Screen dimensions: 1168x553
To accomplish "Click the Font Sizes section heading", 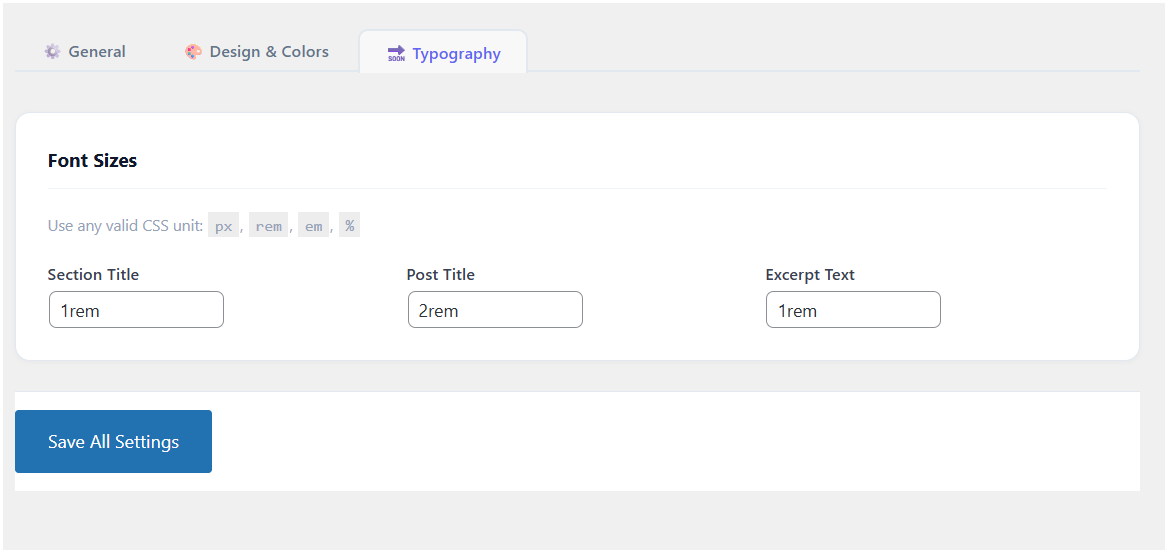I will (x=92, y=161).
